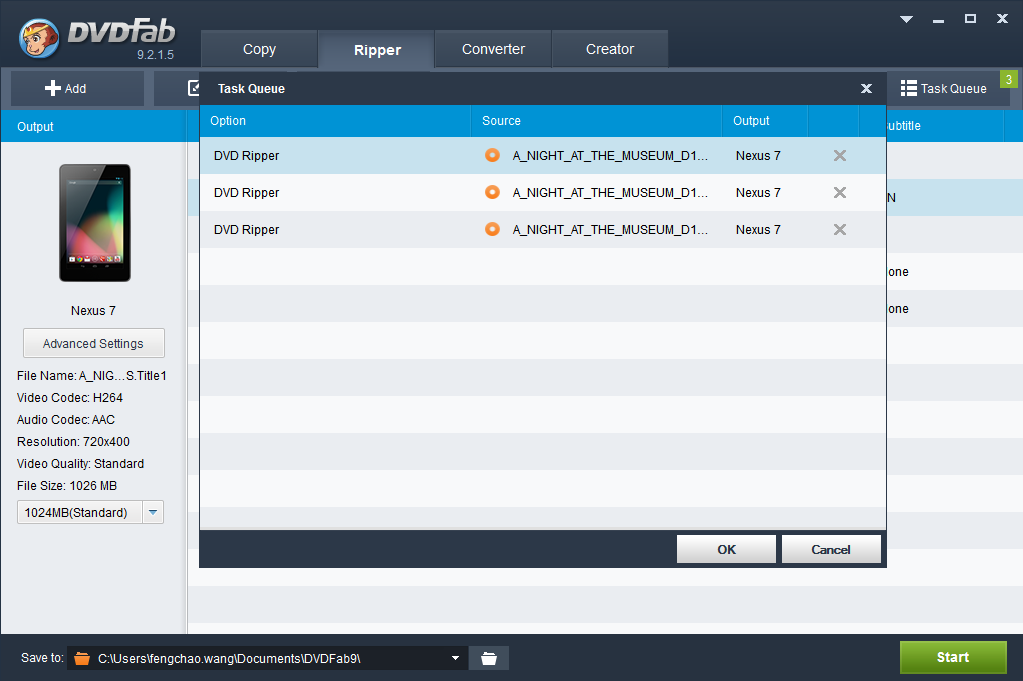Viewport: 1023px width, 681px height.
Task: Click the orange disc icon in first row
Action: (492, 155)
